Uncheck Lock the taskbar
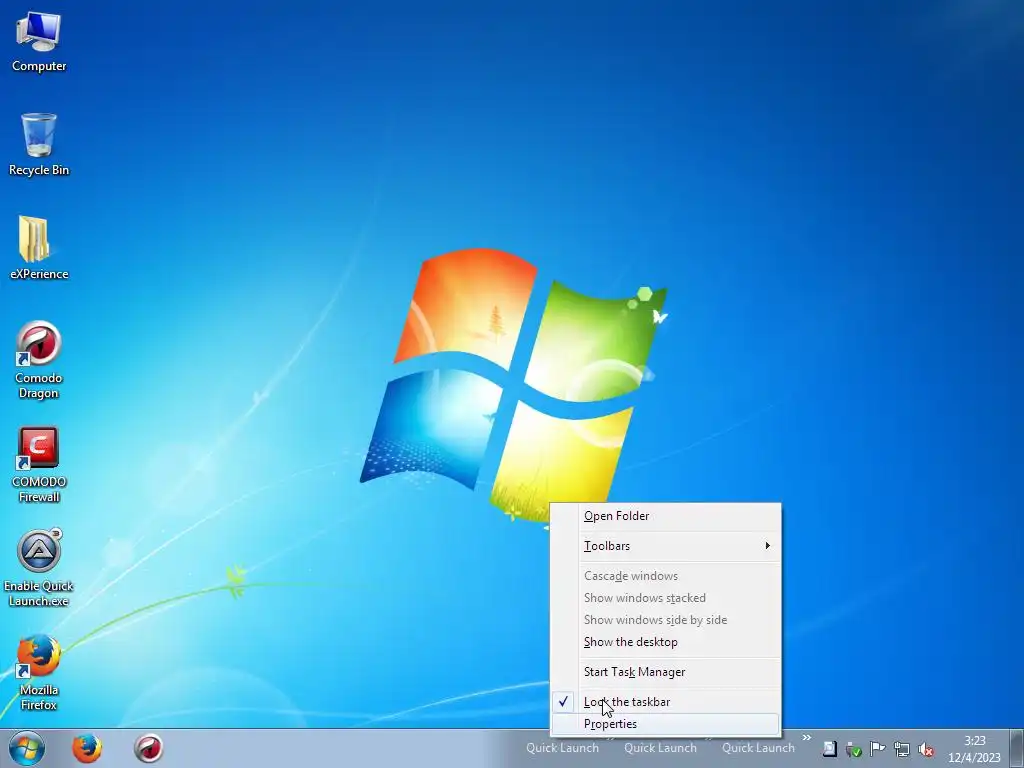1024x768 pixels. pyautogui.click(x=665, y=702)
